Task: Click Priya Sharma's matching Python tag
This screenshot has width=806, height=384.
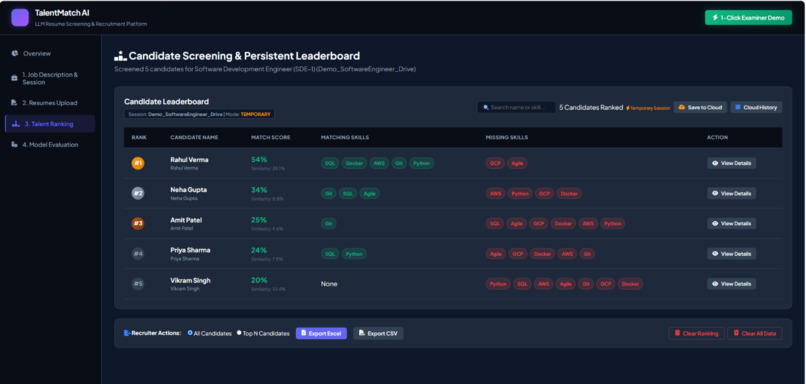Action: pyautogui.click(x=354, y=253)
